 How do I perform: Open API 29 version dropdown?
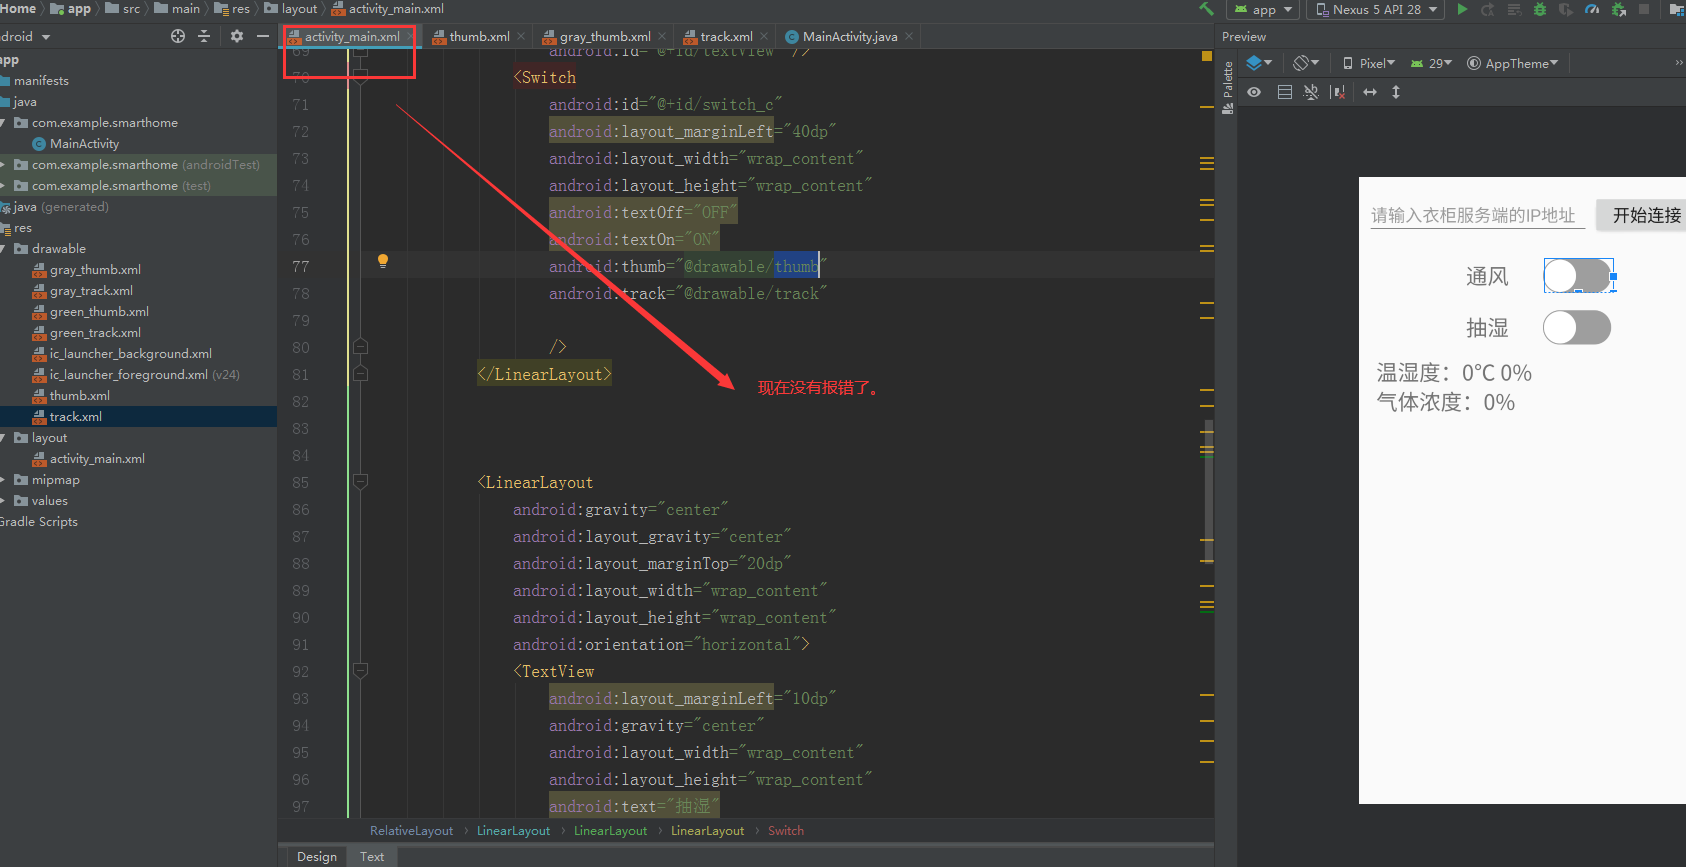tap(1431, 63)
